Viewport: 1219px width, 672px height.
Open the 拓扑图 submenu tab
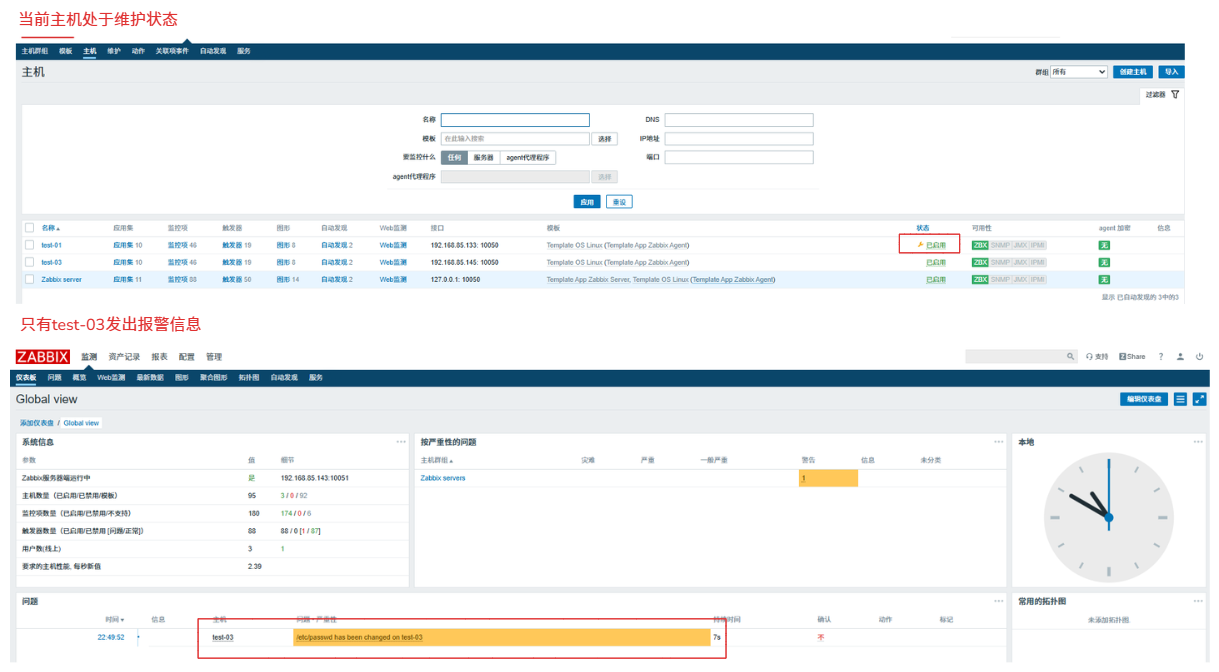(249, 378)
